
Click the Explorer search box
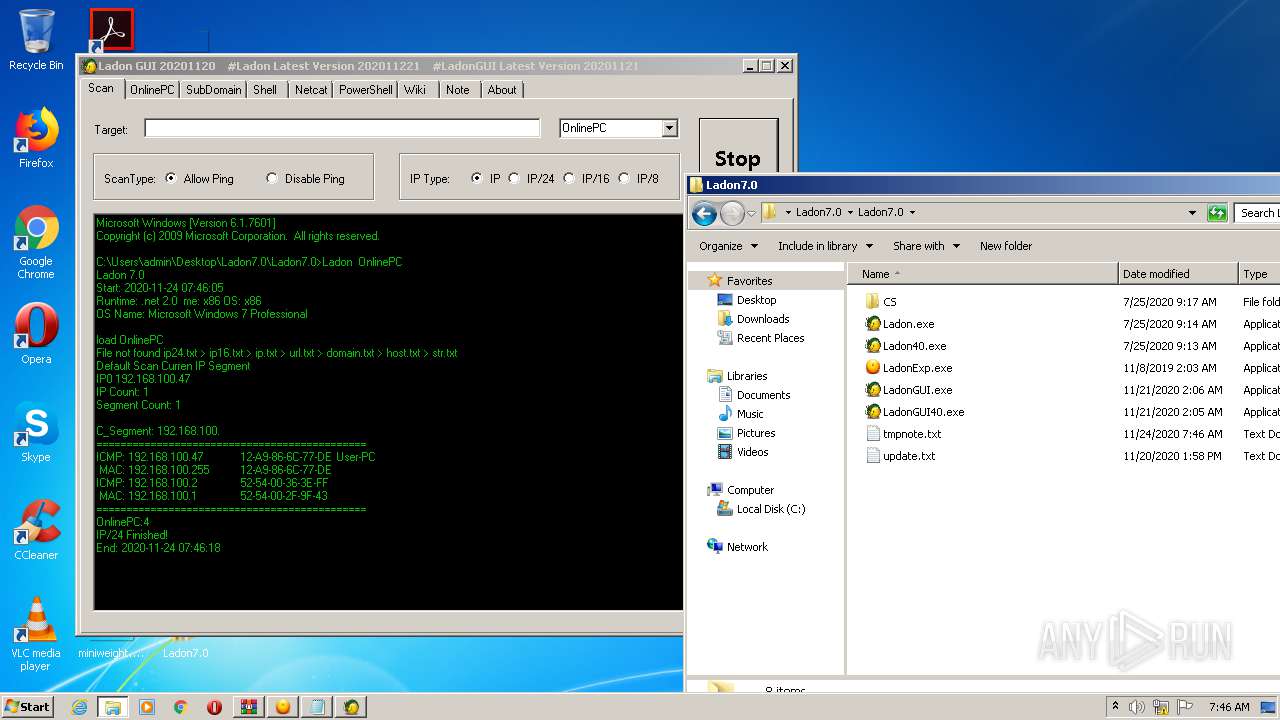point(1257,212)
